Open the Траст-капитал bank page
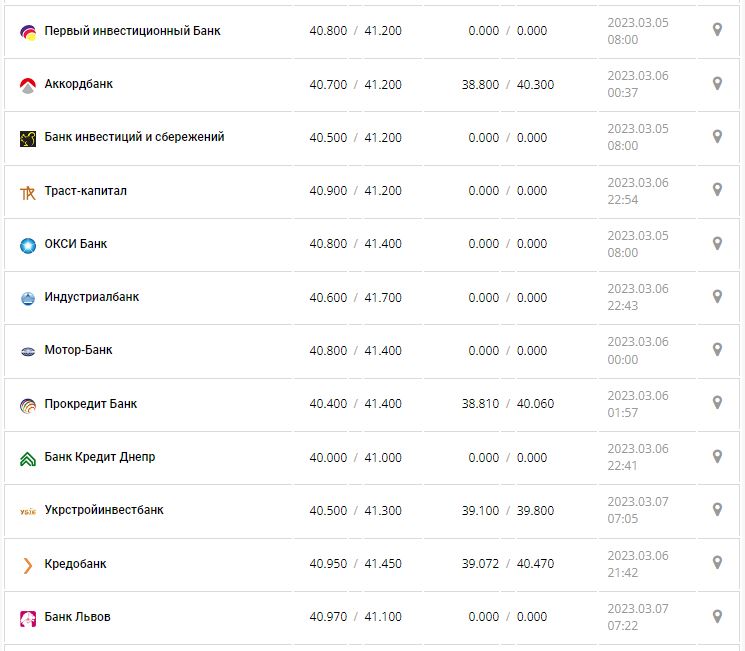This screenshot has width=745, height=651. (x=86, y=191)
